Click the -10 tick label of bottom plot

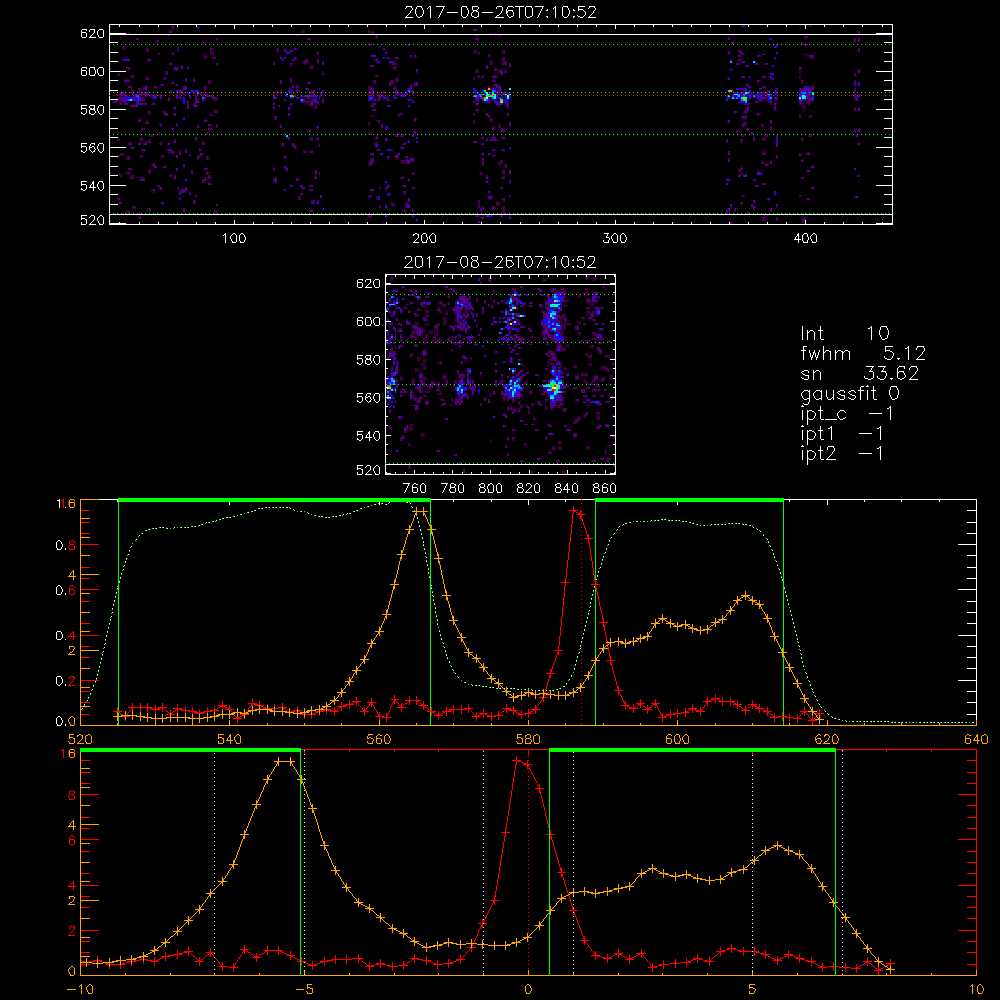pos(80,989)
